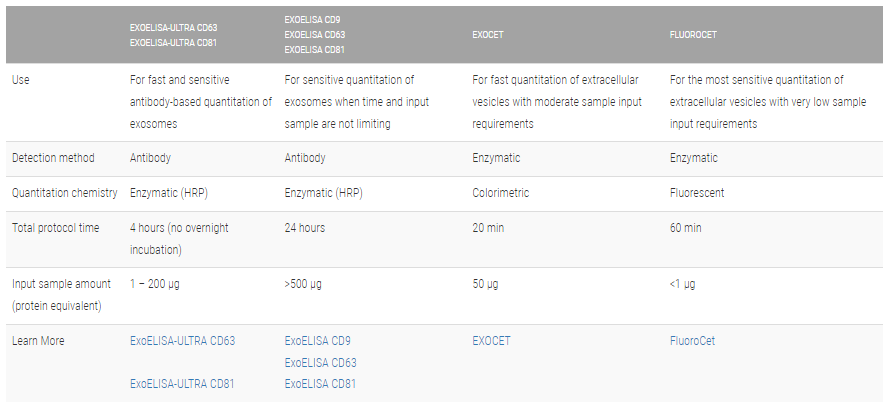Click the EXOCET column header

[489, 34]
